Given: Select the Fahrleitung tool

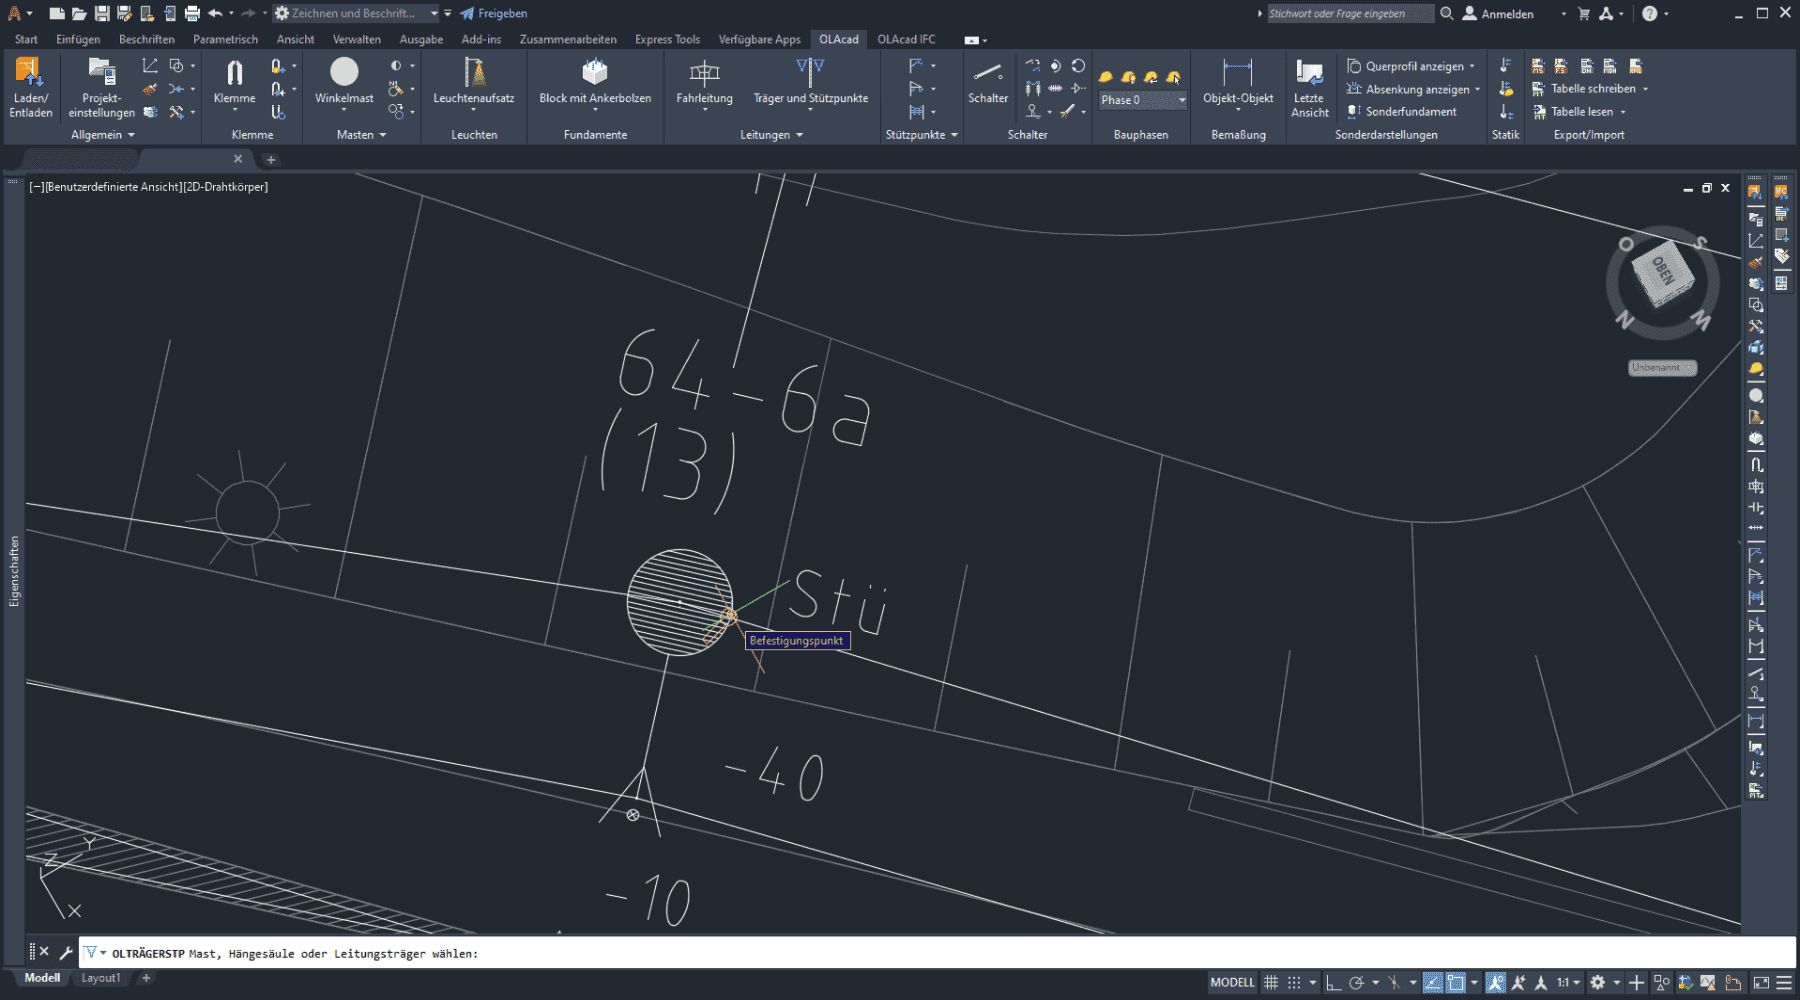Looking at the screenshot, I should coord(704,73).
